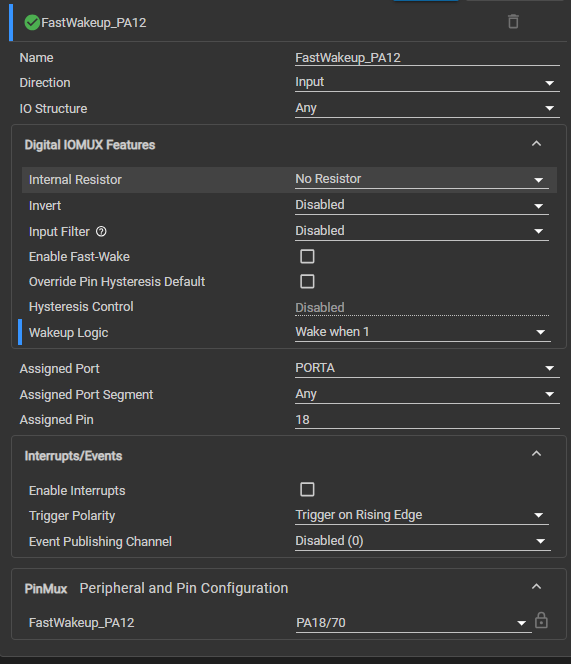Click the Name input field
Image resolution: width=571 pixels, height=664 pixels.
pyautogui.click(x=427, y=58)
